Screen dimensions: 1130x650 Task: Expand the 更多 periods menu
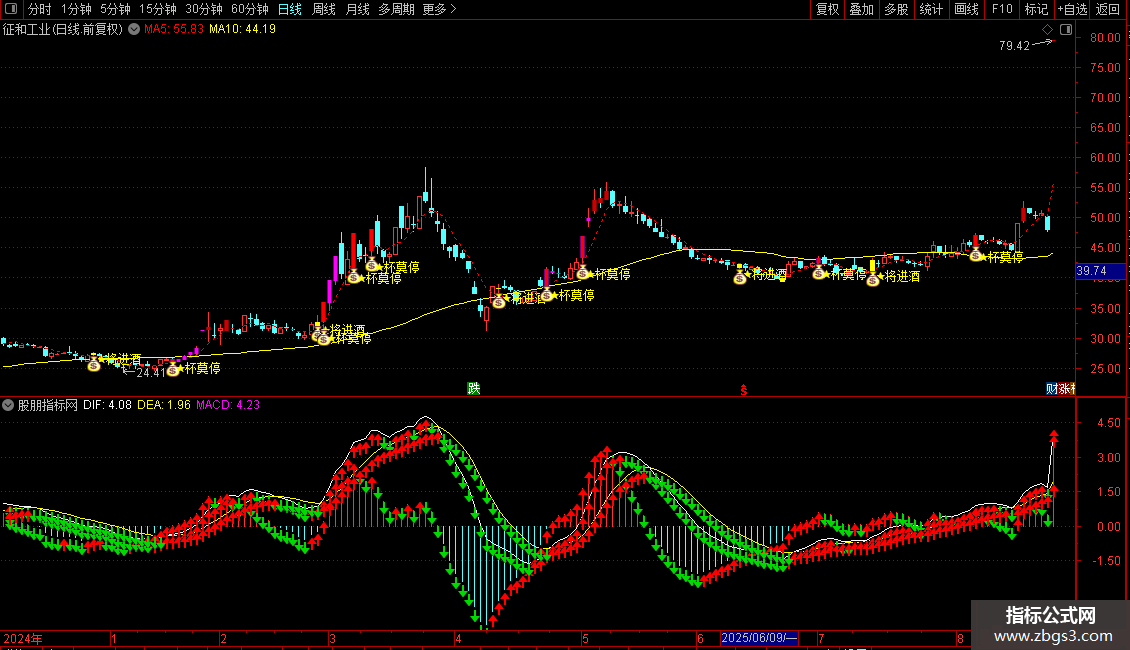pos(439,9)
